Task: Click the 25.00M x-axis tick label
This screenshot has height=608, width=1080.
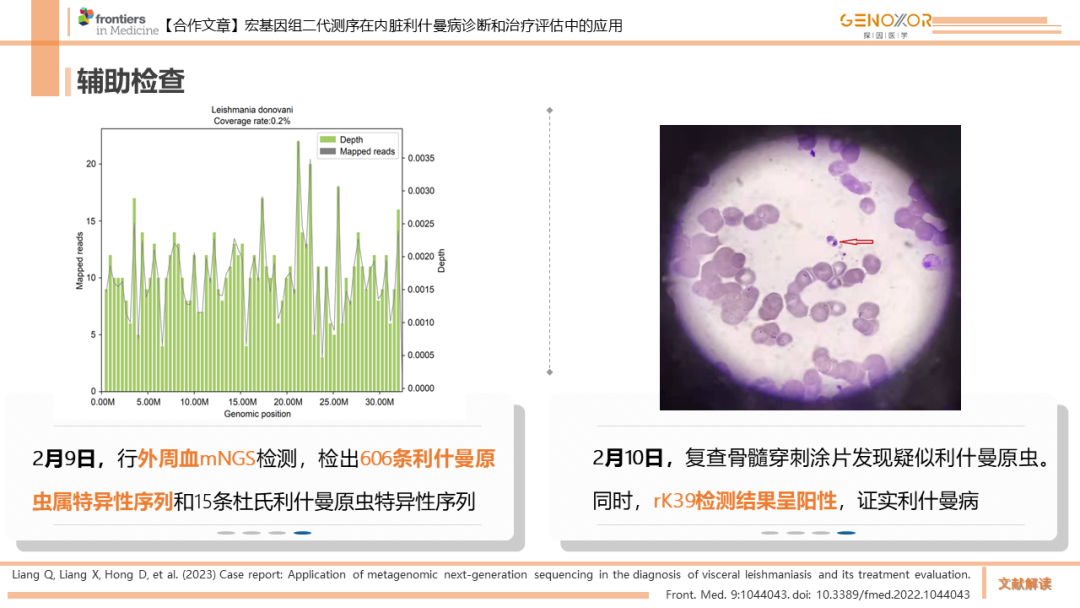Action: [333, 402]
